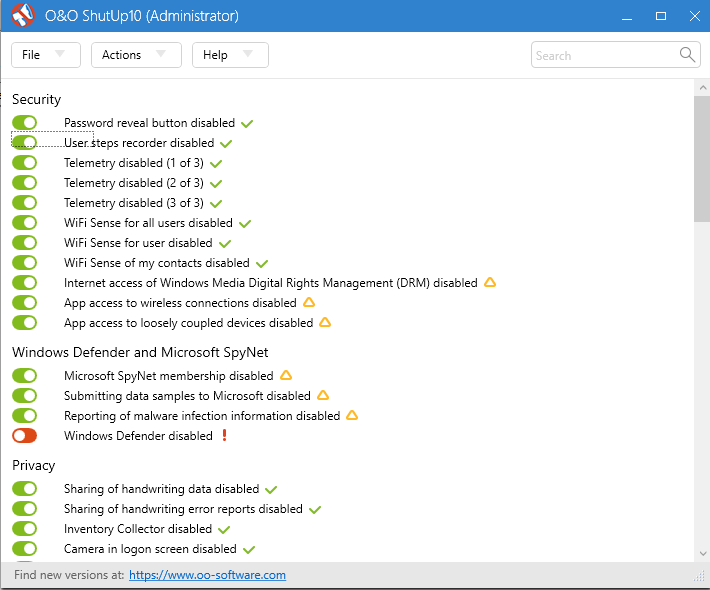This screenshot has width=710, height=590.
Task: Toggle Internet access of Windows Media DRM switch
Action: [24, 283]
